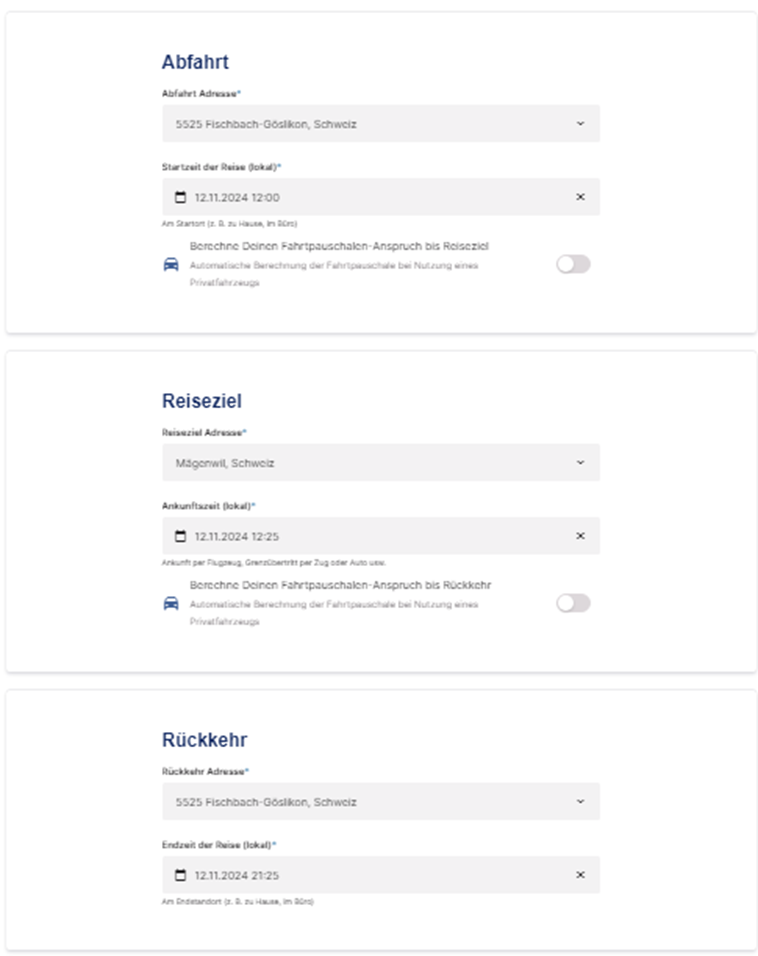Enable Fahrtpauschale calculation bis Reiseziel
This screenshot has height=956, width=758.
573,264
